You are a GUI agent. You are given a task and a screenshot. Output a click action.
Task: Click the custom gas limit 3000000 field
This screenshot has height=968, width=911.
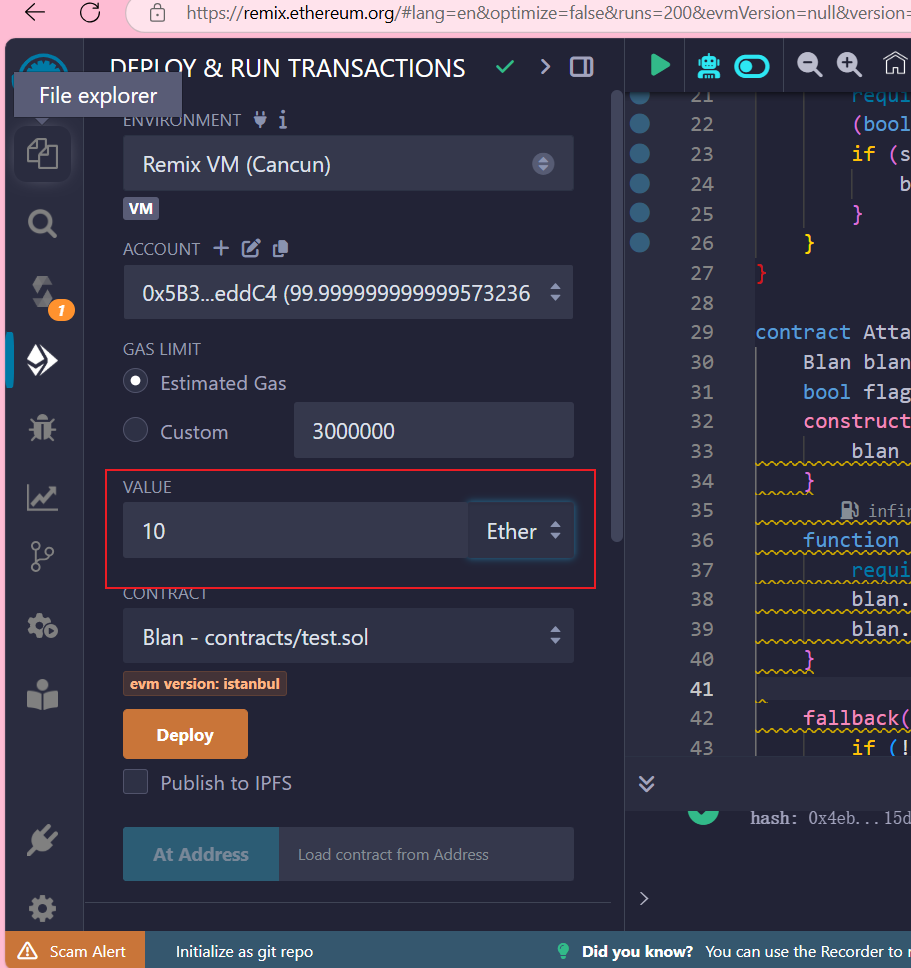(x=434, y=430)
